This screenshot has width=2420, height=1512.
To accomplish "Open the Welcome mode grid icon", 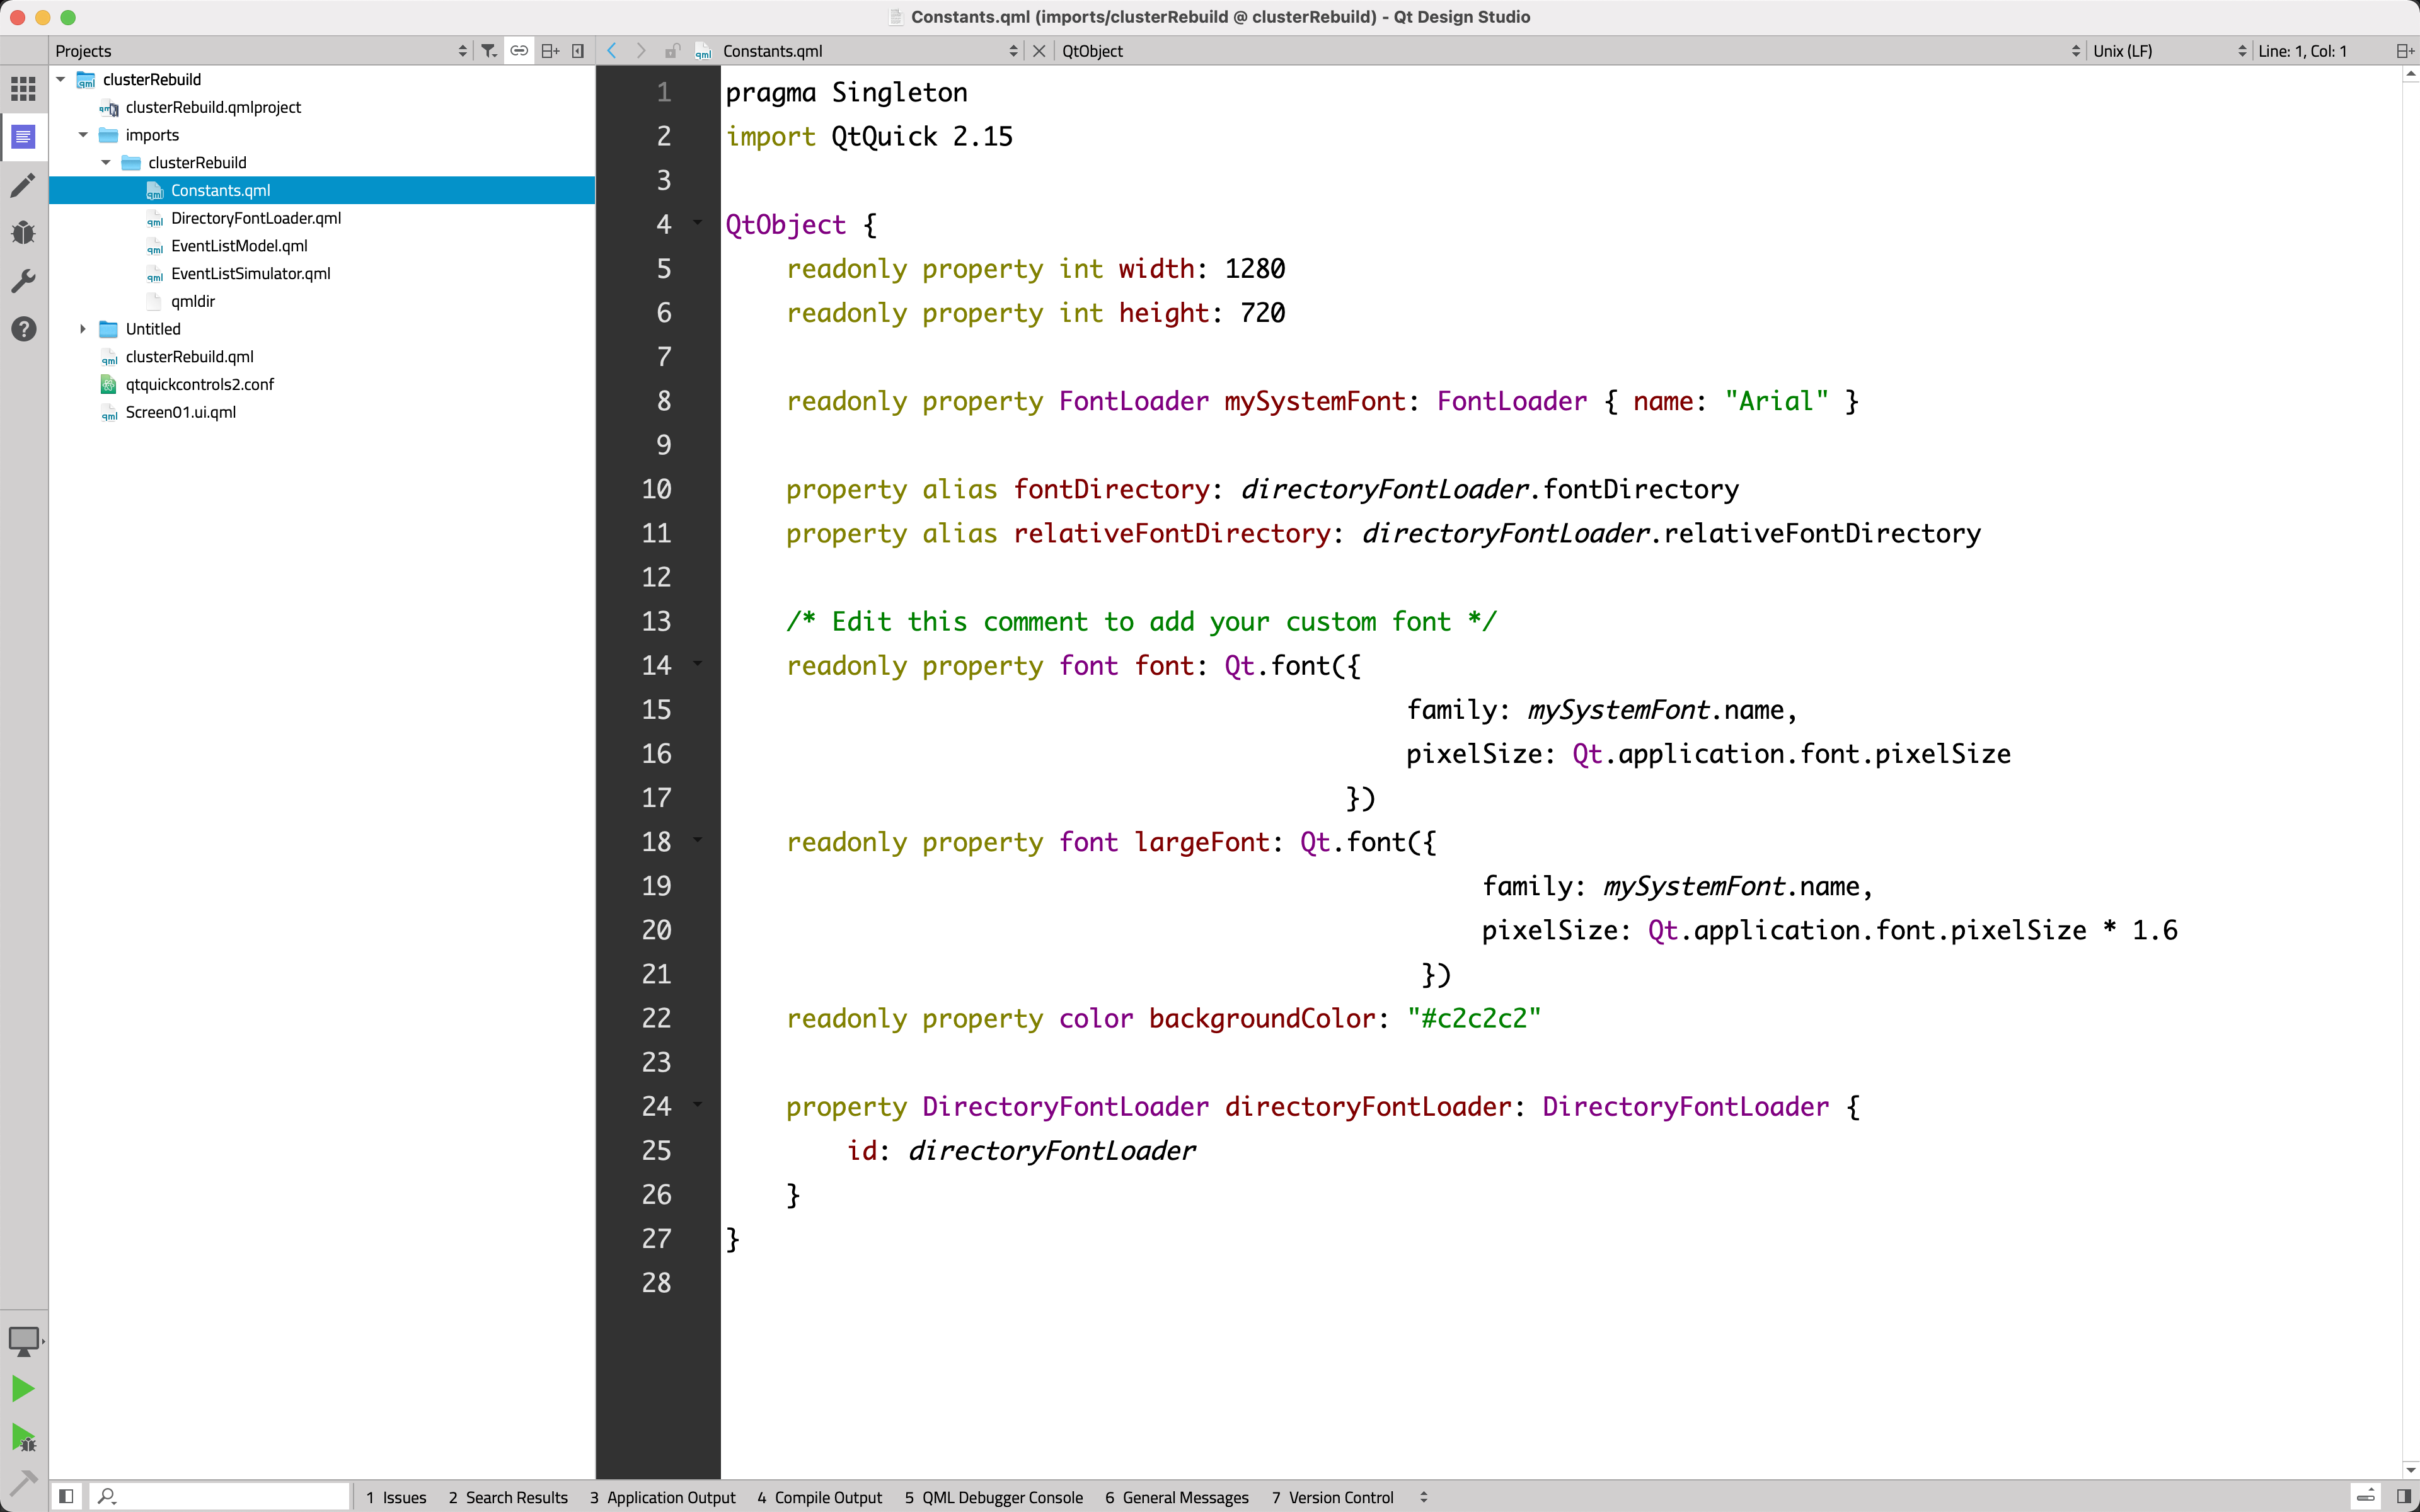I will 23,88.
